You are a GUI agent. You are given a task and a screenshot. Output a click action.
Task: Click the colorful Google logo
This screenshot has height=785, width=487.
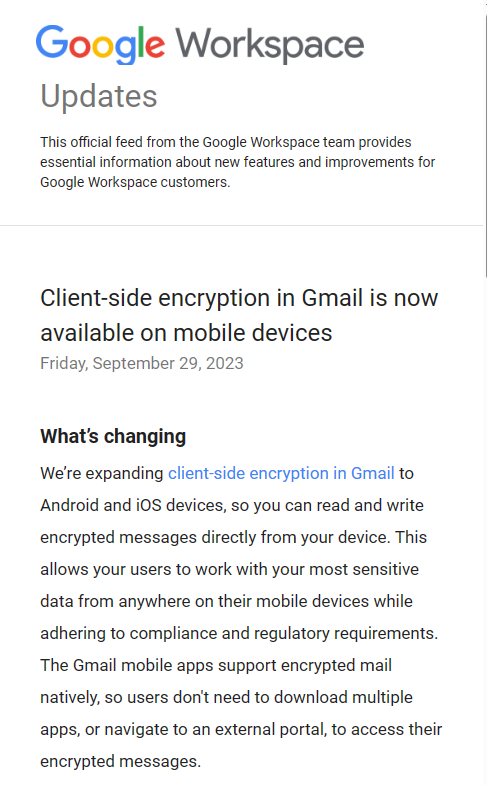[100, 44]
